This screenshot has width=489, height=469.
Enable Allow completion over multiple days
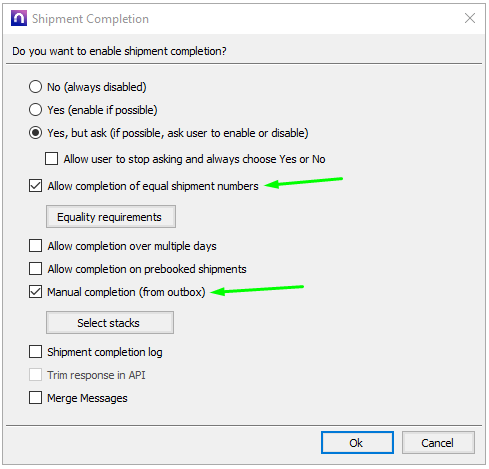pyautogui.click(x=35, y=246)
